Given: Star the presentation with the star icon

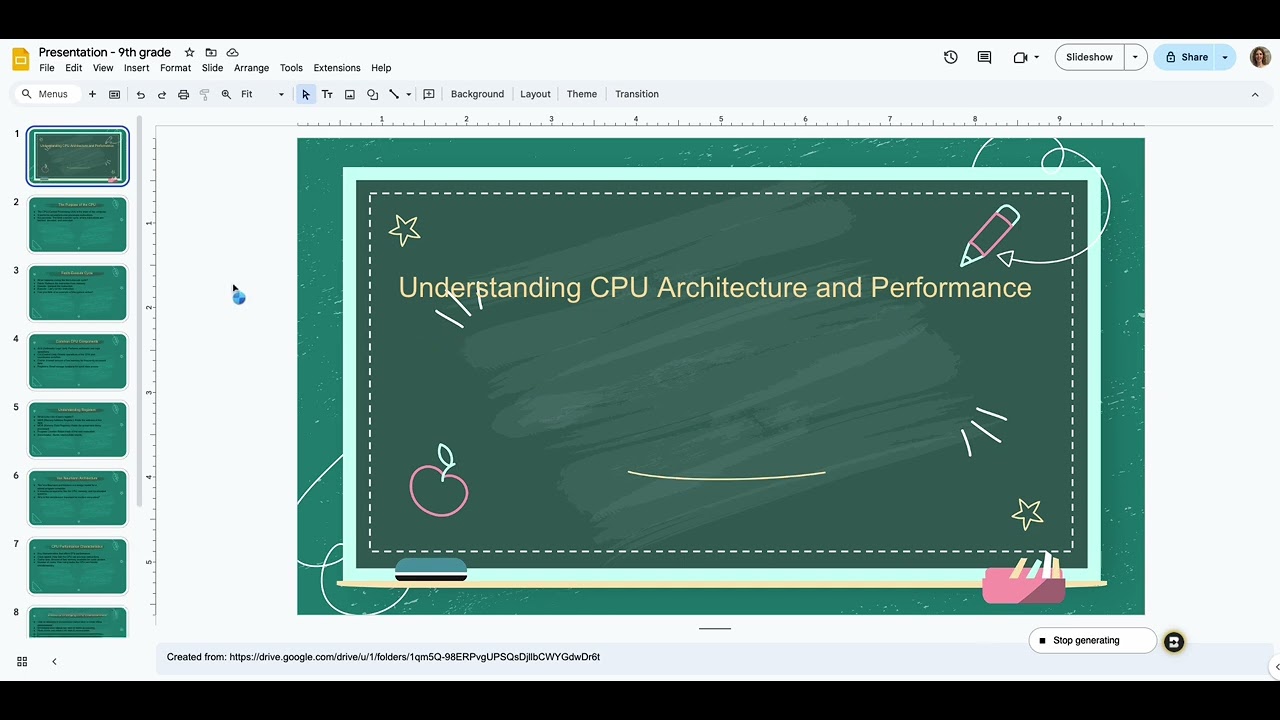Looking at the screenshot, I should tap(189, 52).
